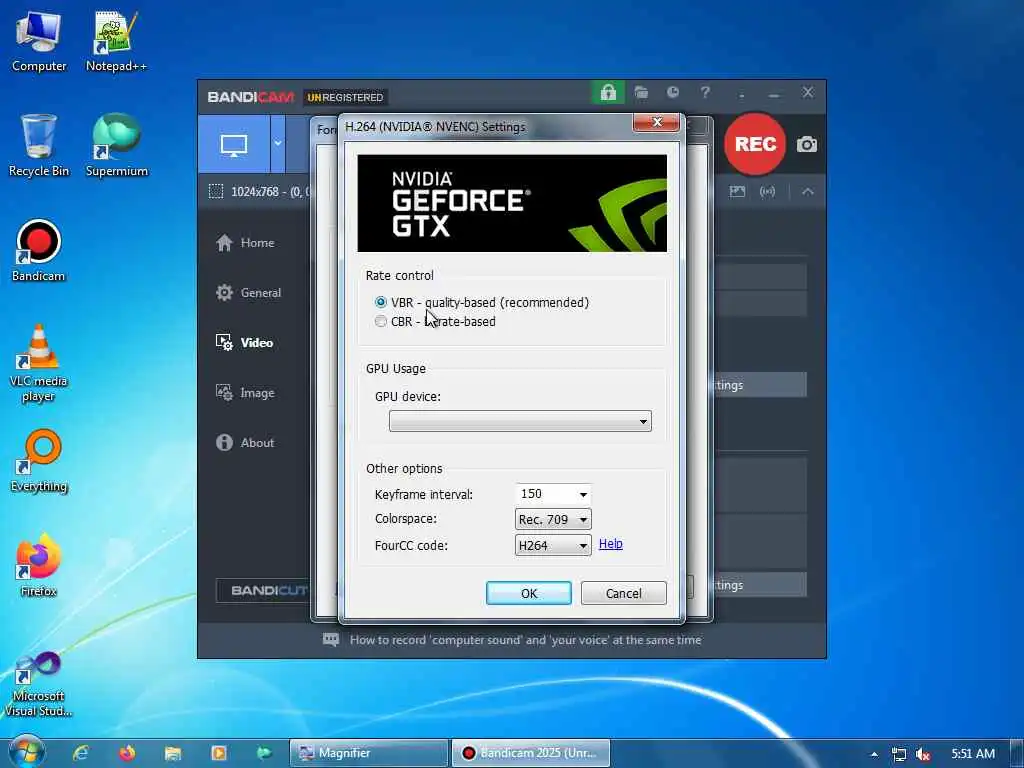Click the chat bubble tip icon

click(331, 640)
